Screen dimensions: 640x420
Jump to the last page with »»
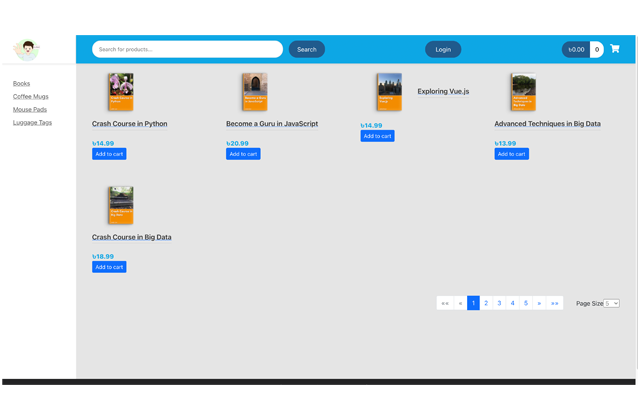[554, 303]
